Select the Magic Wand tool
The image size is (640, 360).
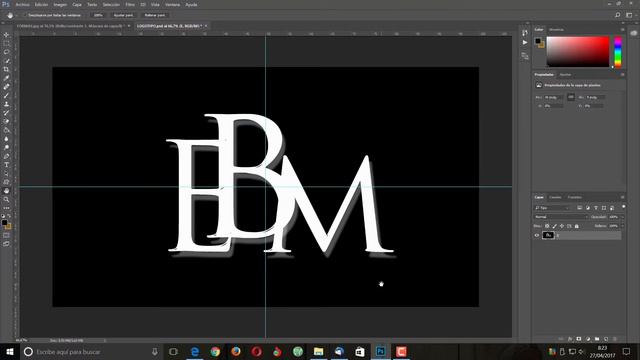pos(6,61)
